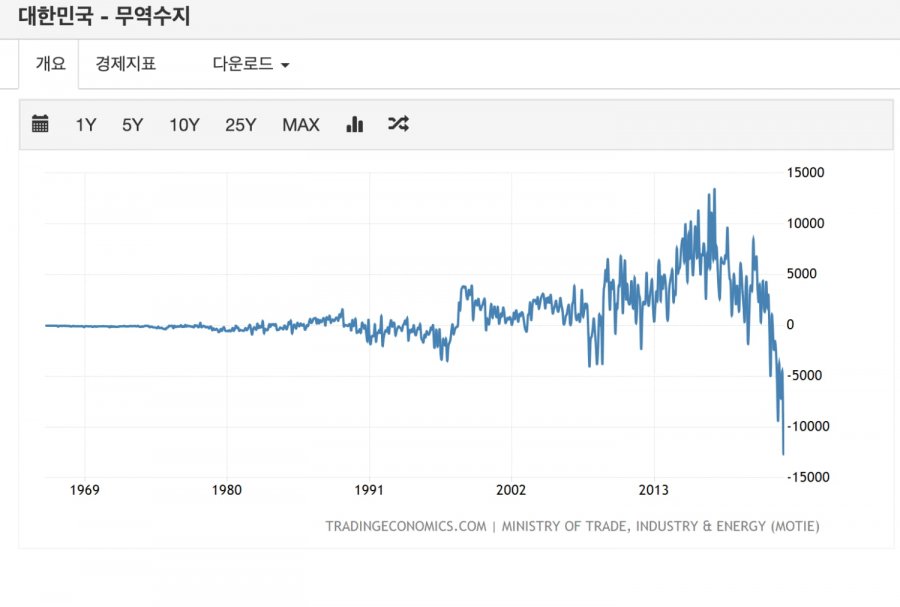Click the TRADINGECONOMICS.COM source text
This screenshot has height=607, width=900.
coord(406,526)
